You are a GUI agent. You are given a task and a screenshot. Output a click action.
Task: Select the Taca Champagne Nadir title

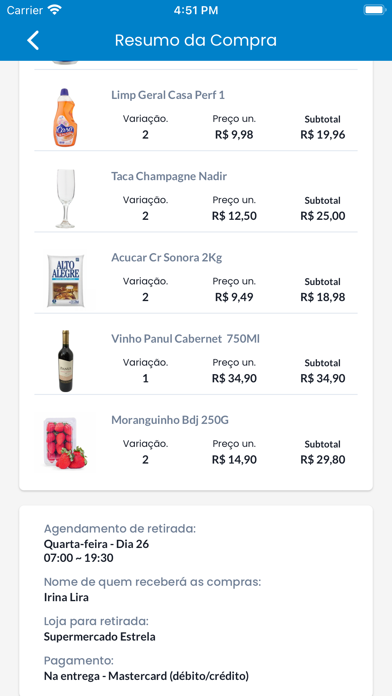[169, 176]
